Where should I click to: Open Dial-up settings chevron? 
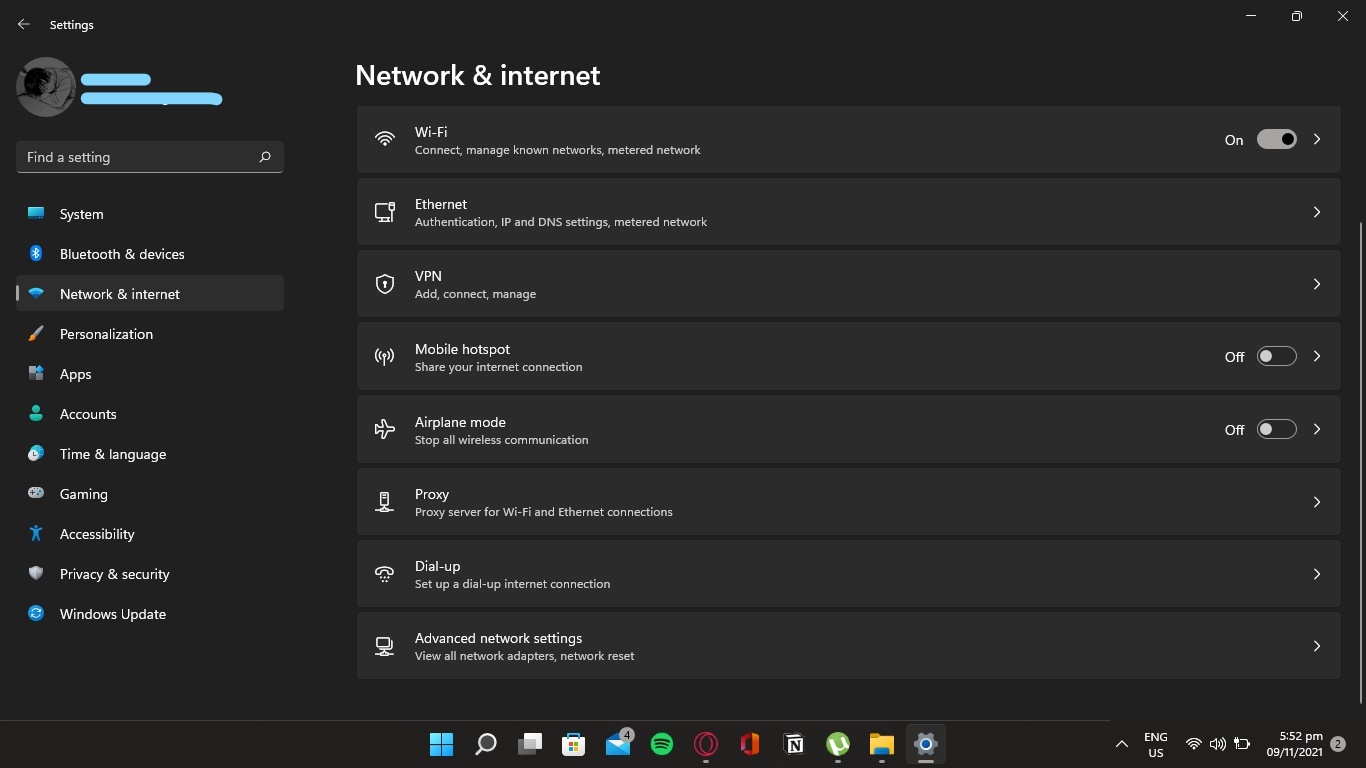pyautogui.click(x=1317, y=574)
